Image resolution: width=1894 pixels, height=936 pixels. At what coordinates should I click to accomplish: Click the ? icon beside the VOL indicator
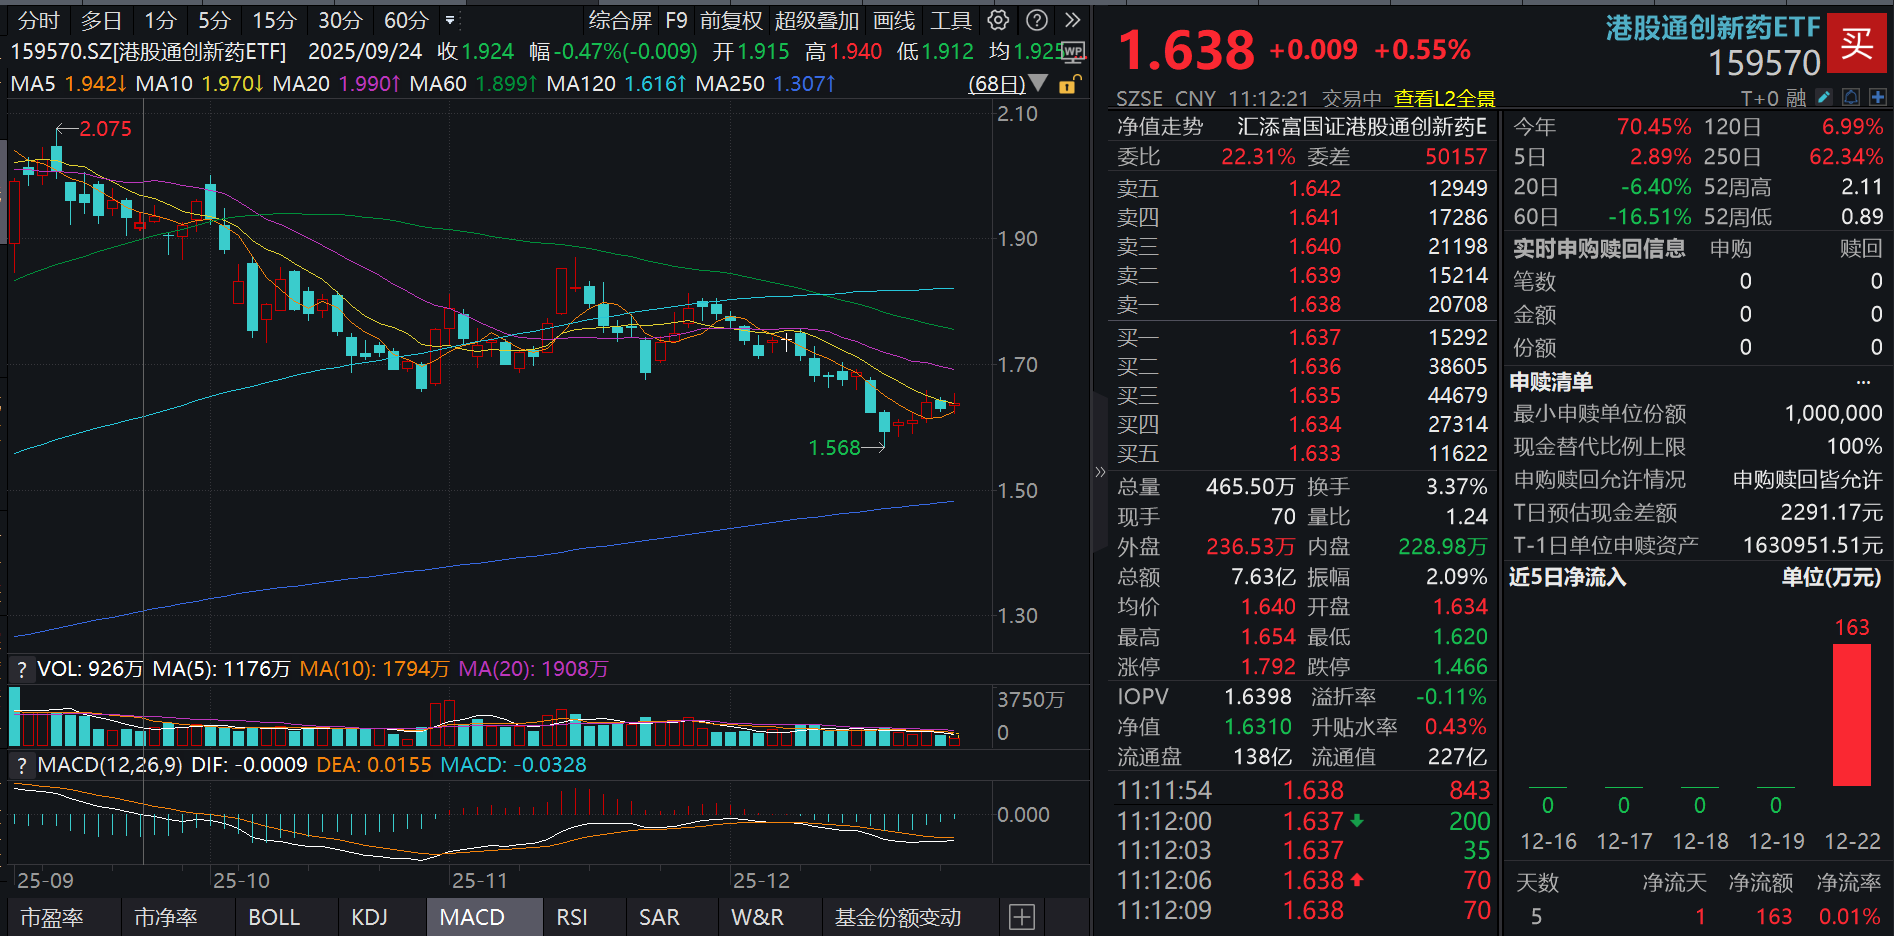tap(20, 668)
